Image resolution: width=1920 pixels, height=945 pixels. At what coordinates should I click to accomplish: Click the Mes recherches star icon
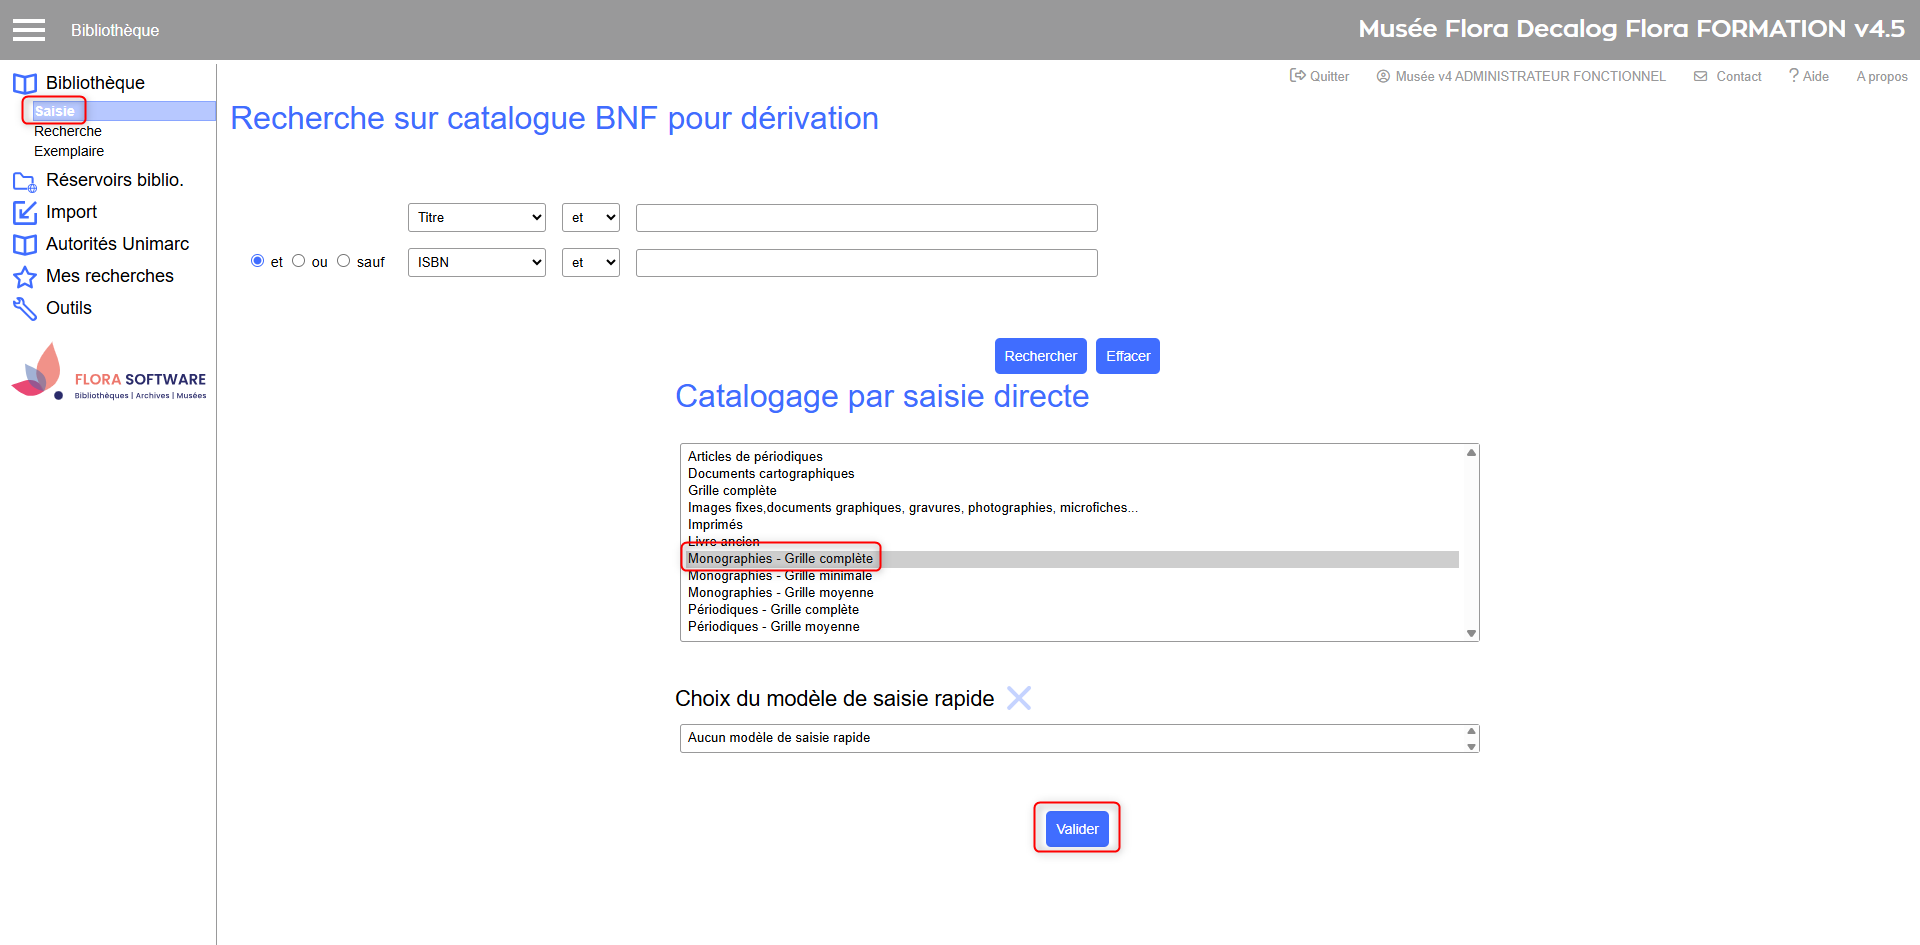25,277
